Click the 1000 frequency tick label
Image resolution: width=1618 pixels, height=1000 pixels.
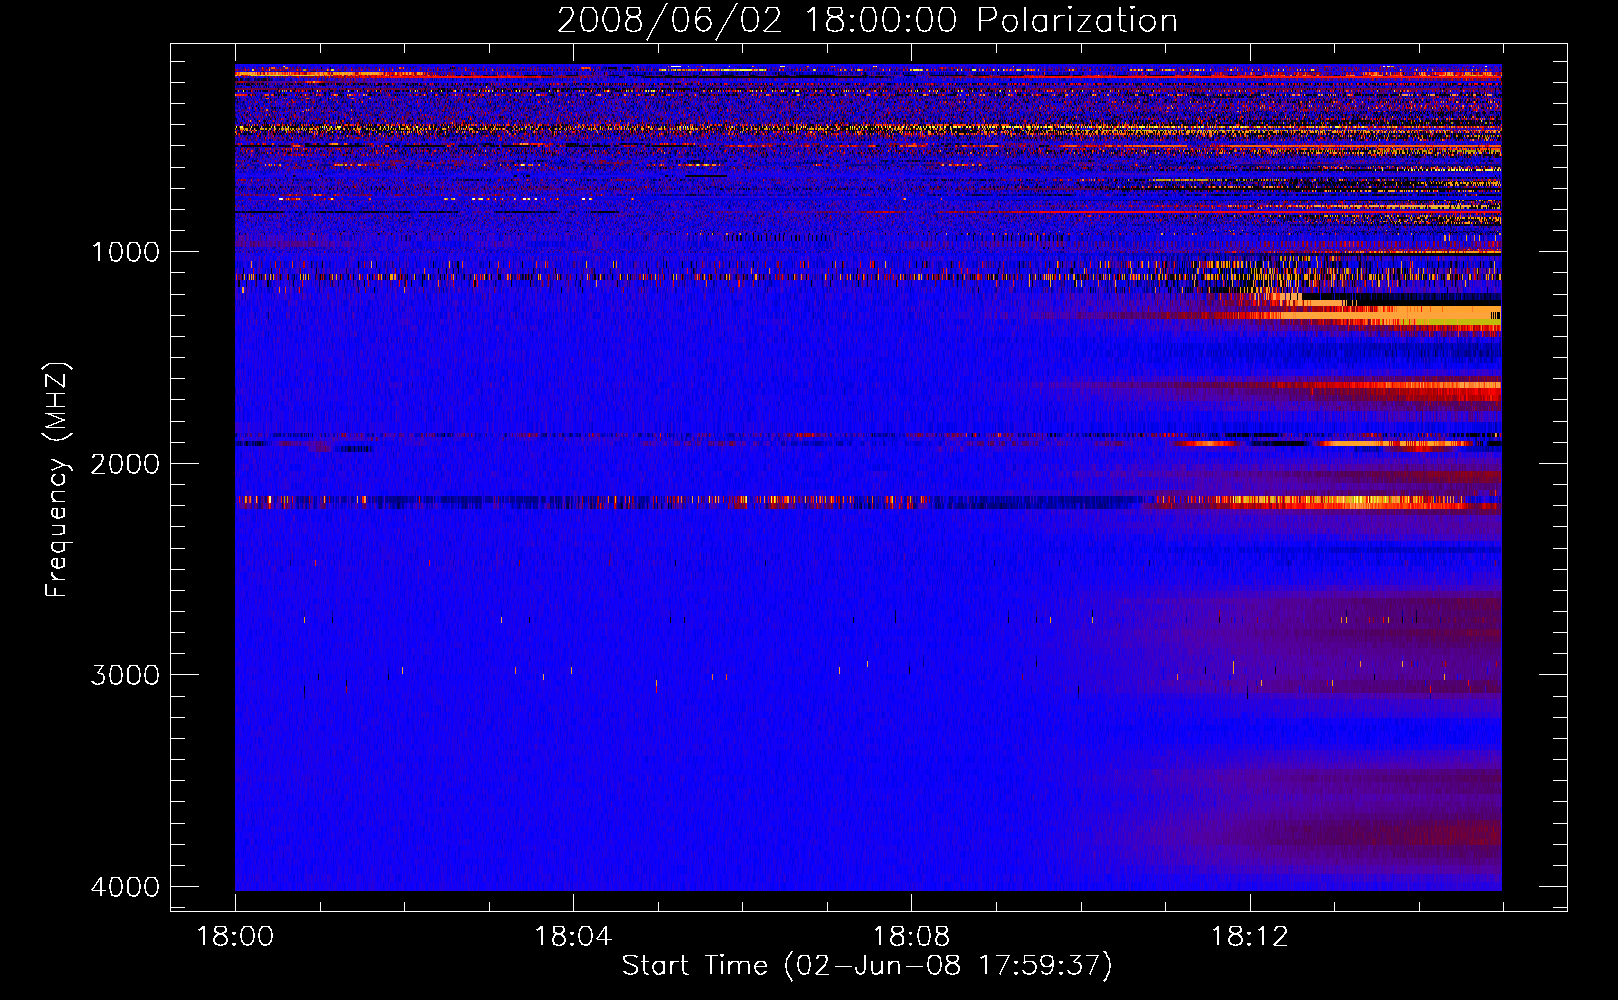pyautogui.click(x=126, y=252)
